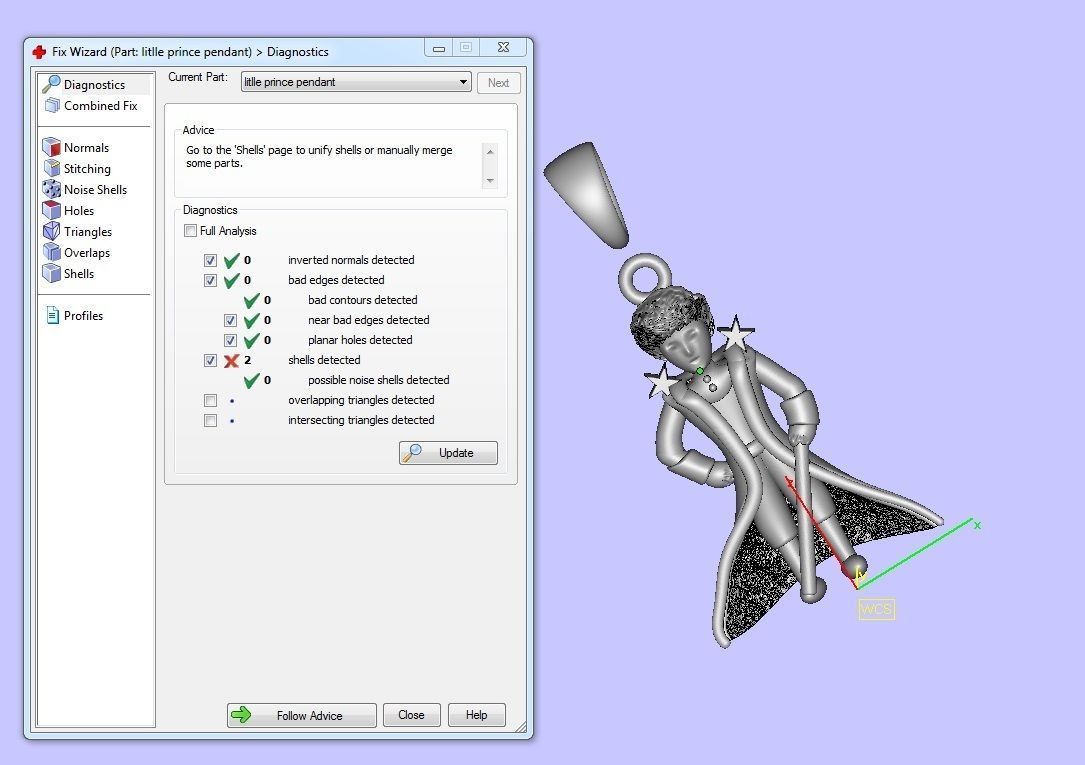This screenshot has width=1085, height=765.
Task: Go to the Noise Shells page
Action: pos(95,190)
